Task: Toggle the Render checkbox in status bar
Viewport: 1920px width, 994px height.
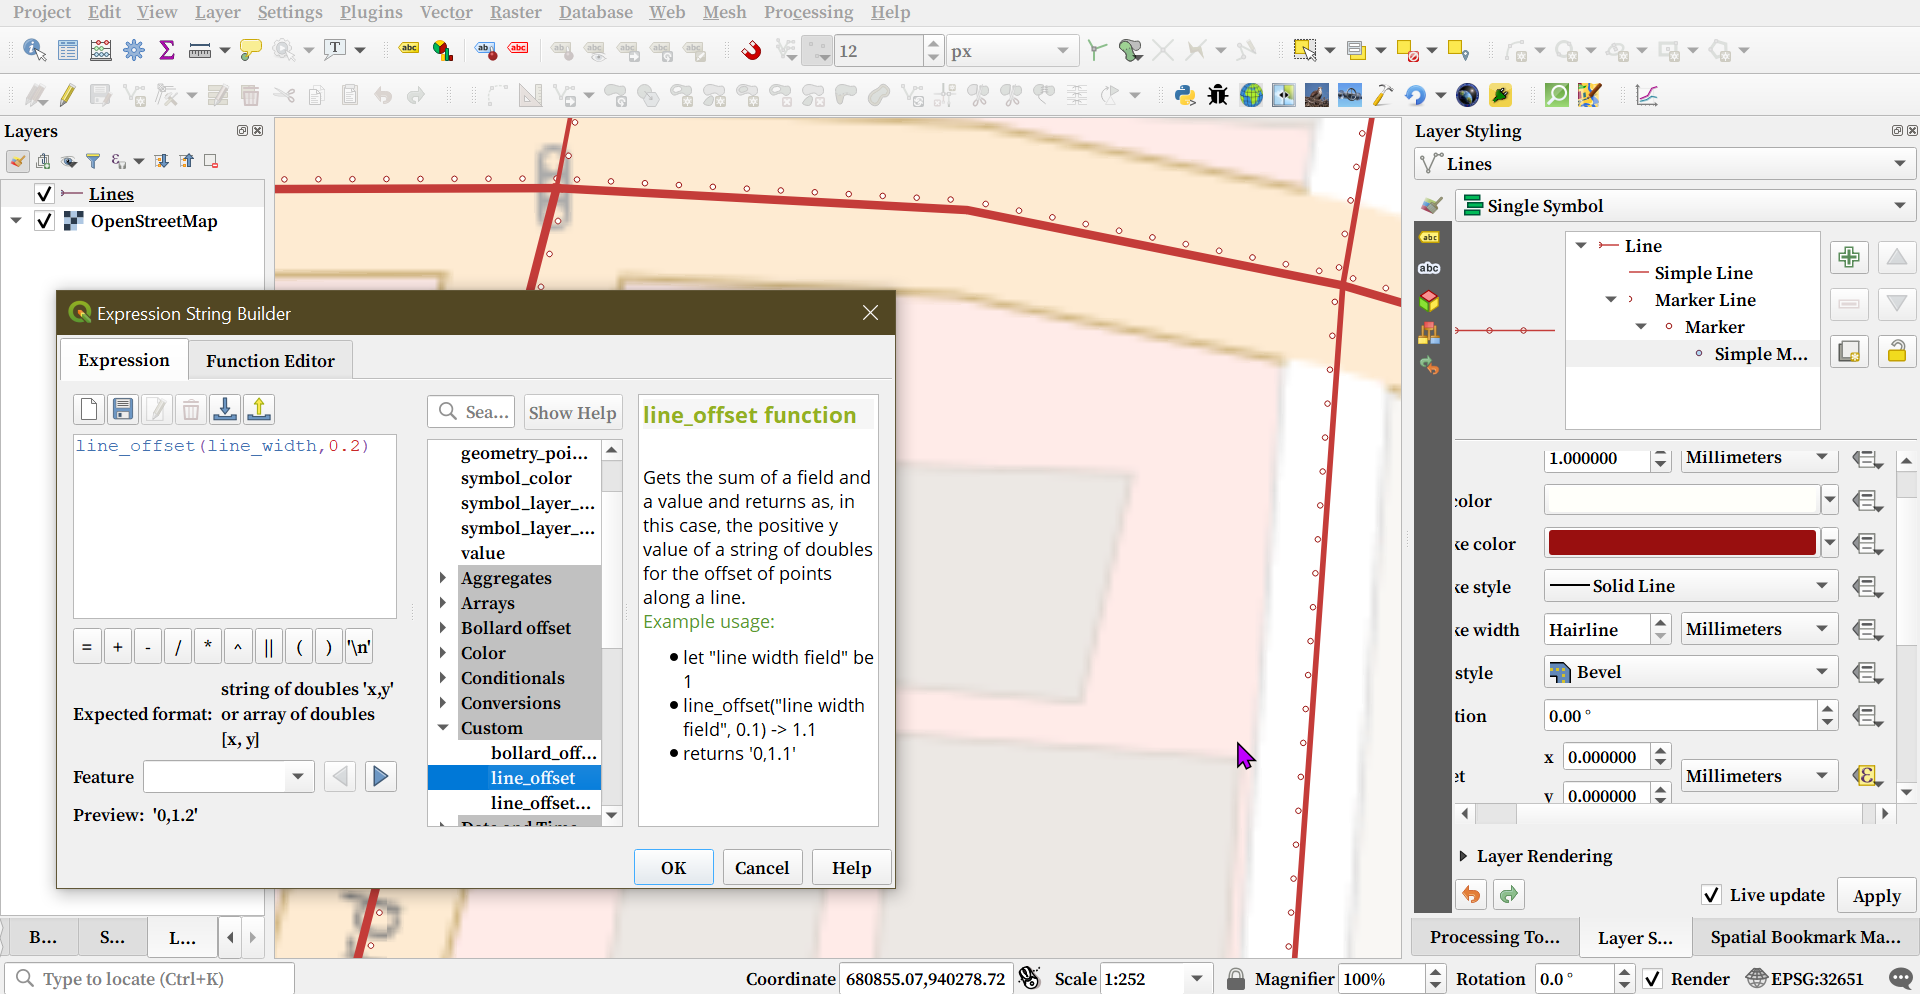Action: 1652,979
